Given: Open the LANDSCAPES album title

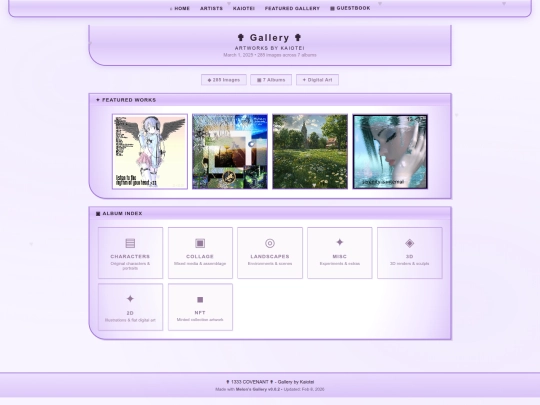Looking at the screenshot, I should 270,257.
